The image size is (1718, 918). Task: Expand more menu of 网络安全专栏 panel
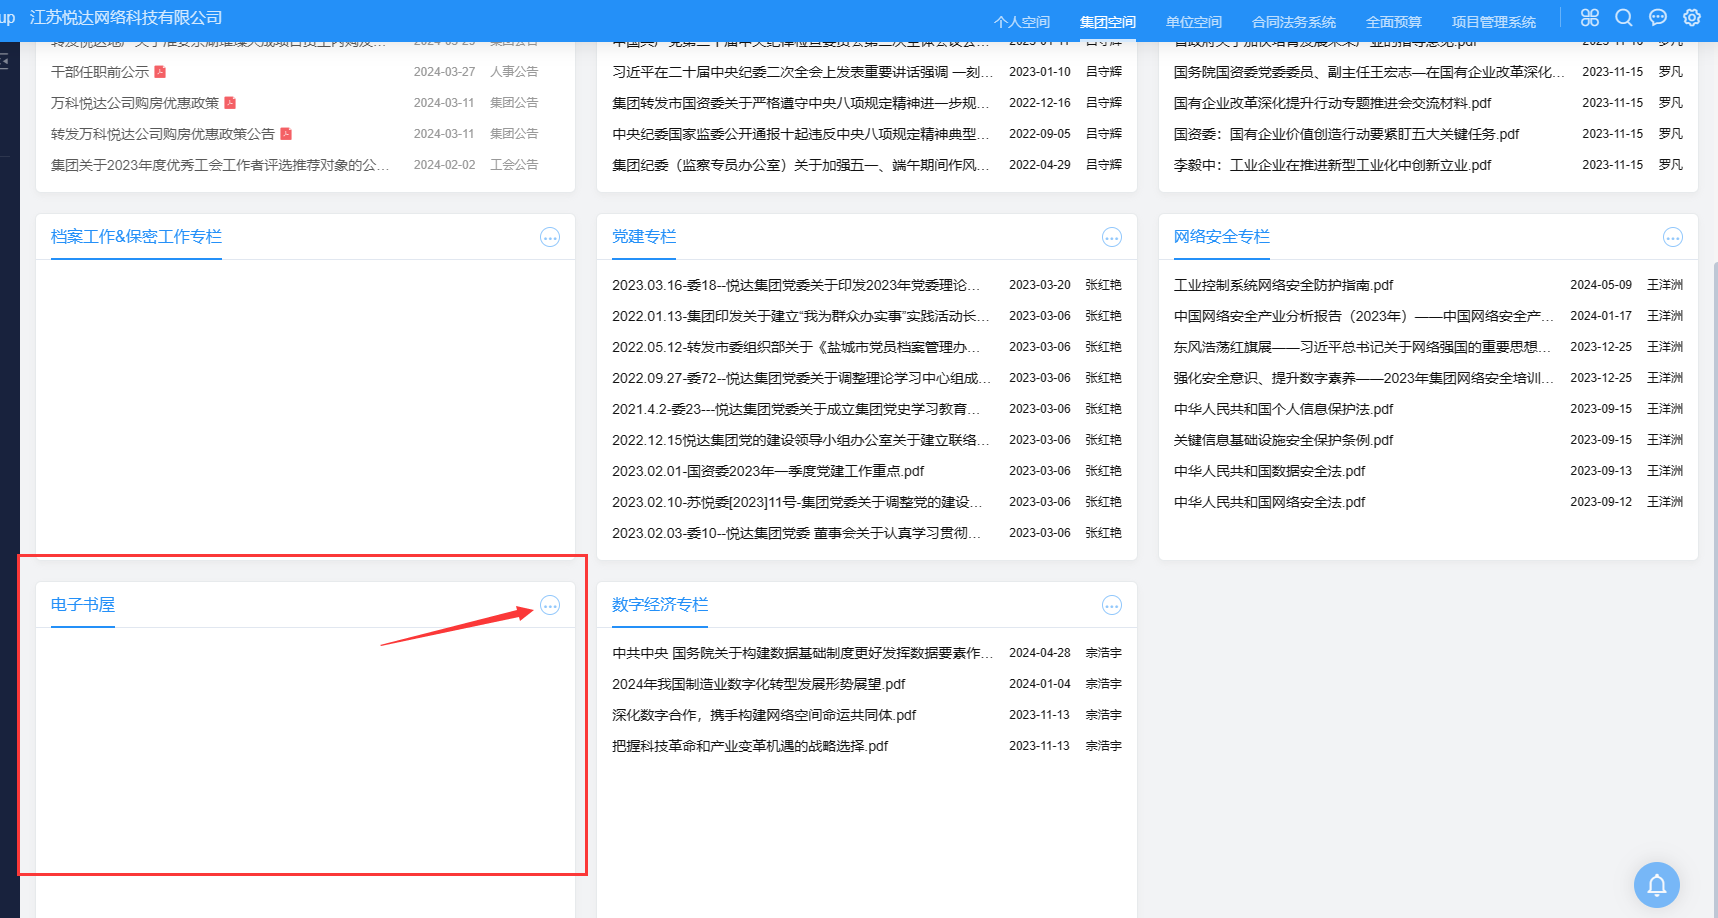point(1672,237)
